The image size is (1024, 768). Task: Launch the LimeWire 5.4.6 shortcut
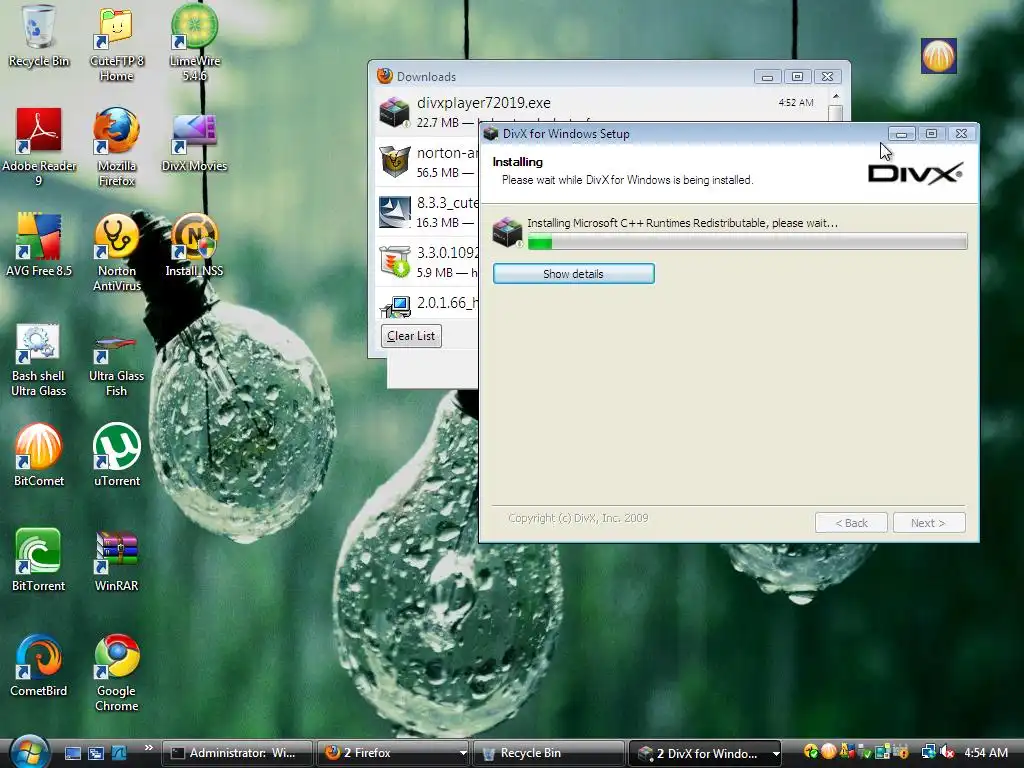[x=194, y=43]
